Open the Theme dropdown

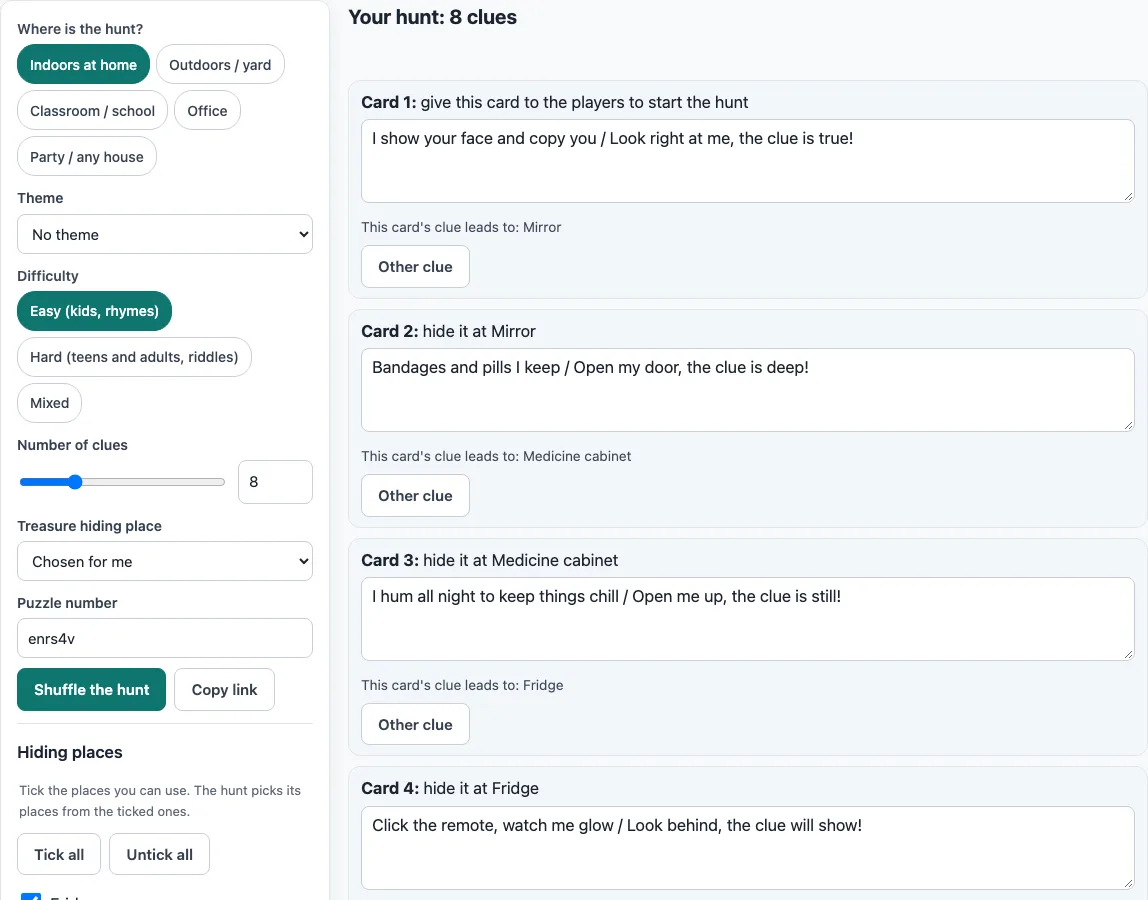[165, 234]
